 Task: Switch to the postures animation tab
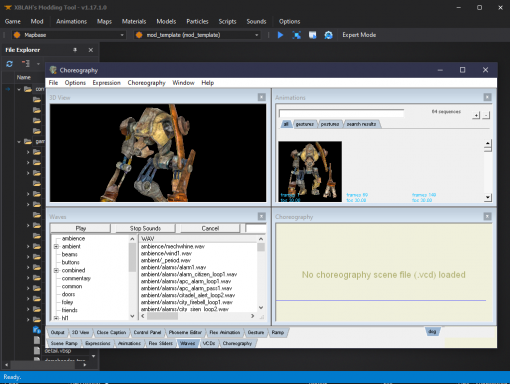coord(330,124)
